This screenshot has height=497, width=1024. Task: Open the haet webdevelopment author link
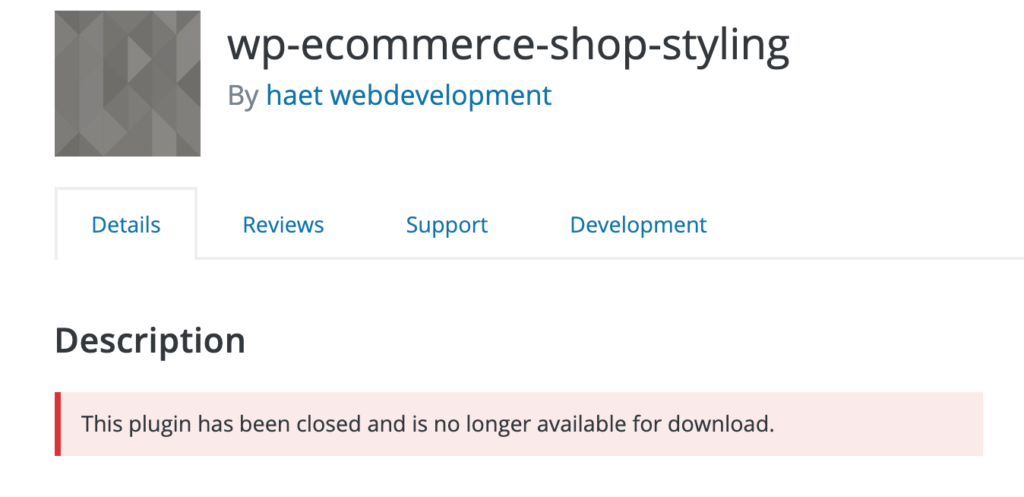409,96
